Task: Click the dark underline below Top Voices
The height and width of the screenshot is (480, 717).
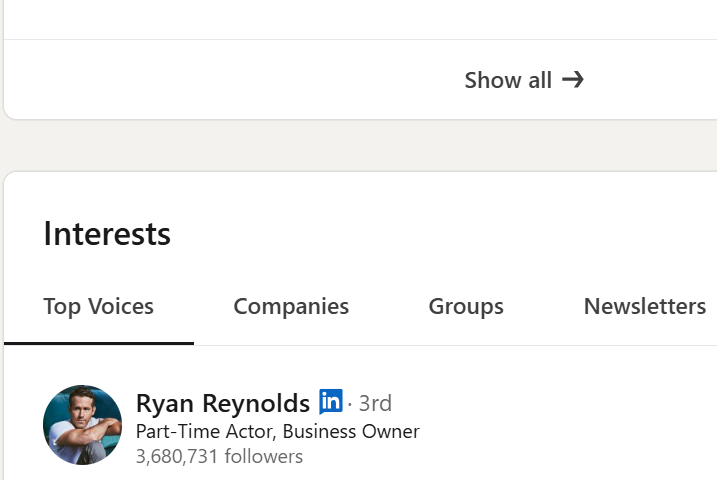Action: tap(98, 343)
